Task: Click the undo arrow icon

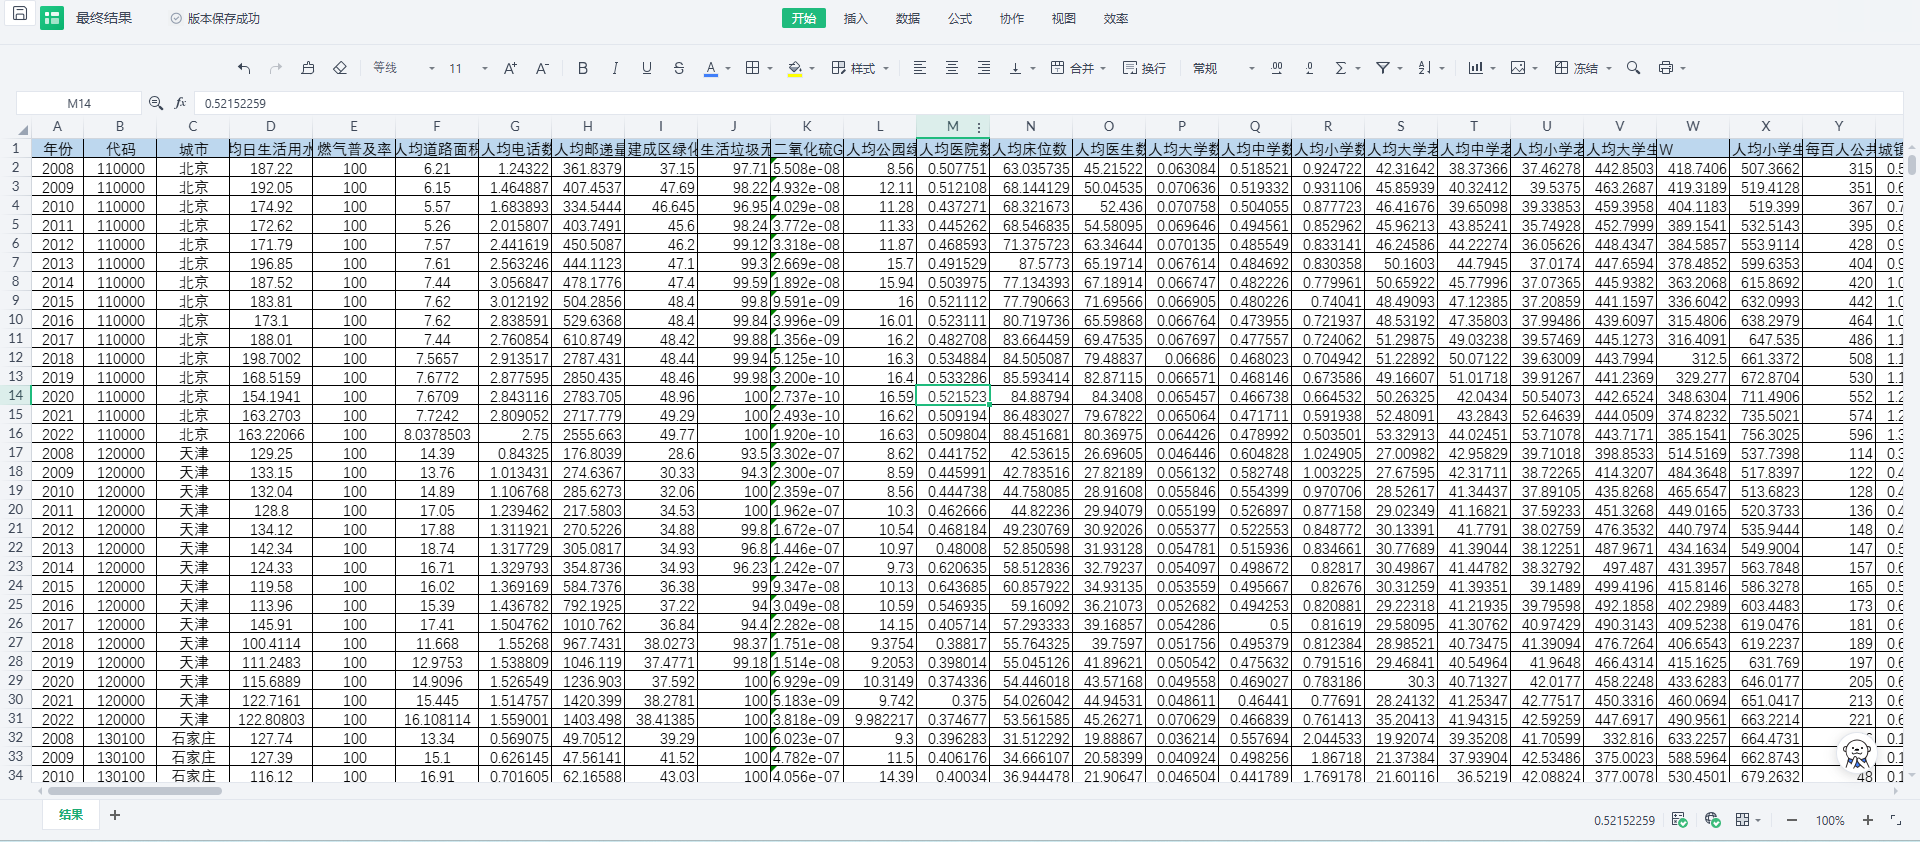Action: 244,68
